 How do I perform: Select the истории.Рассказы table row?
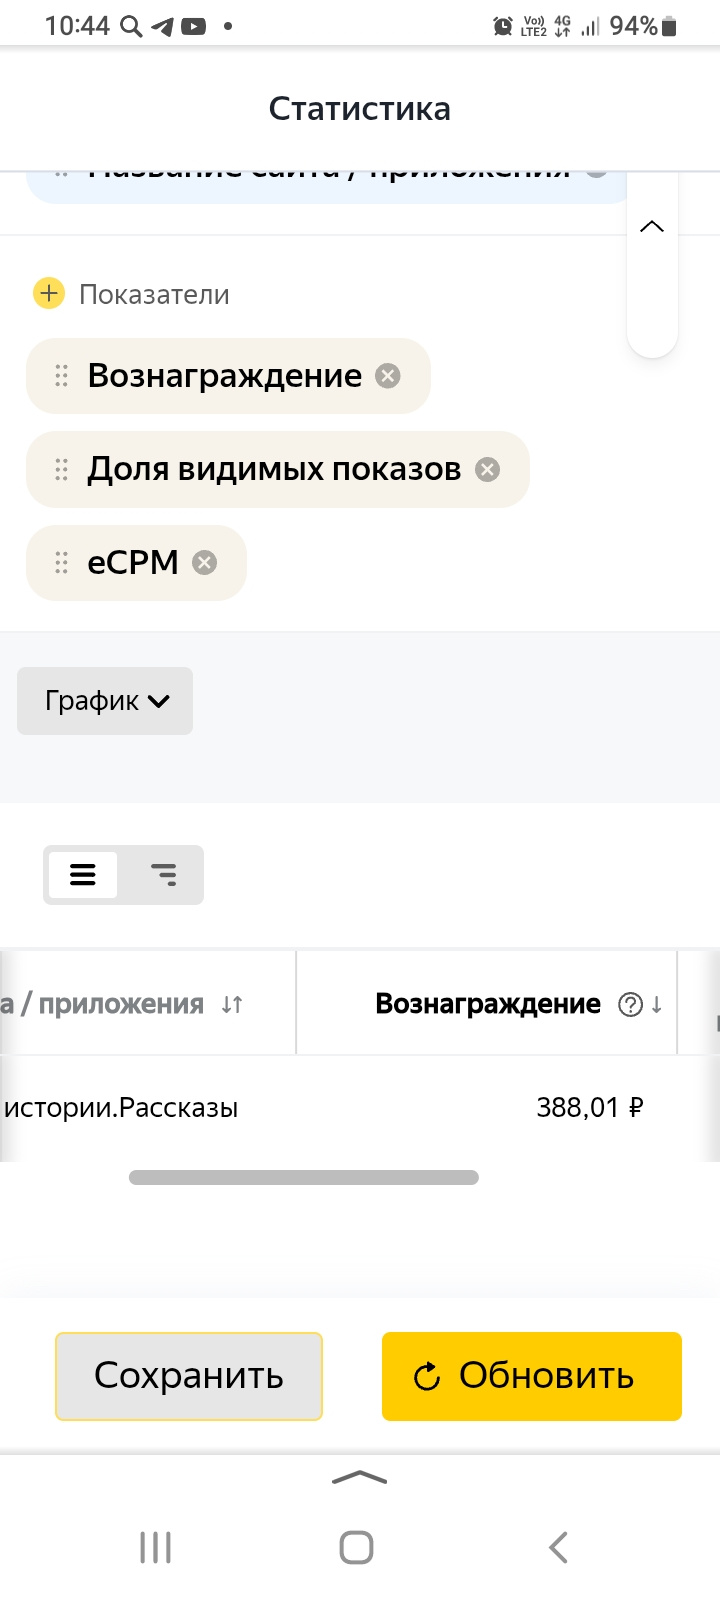[x=120, y=1108]
